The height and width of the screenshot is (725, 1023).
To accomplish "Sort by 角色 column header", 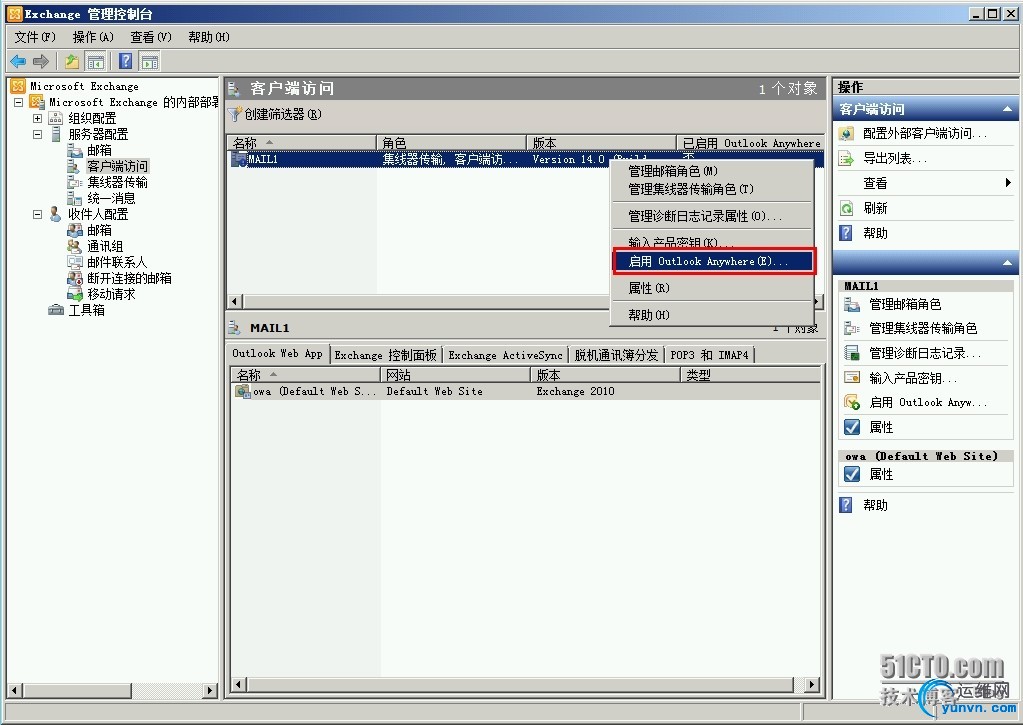I will click(x=451, y=143).
